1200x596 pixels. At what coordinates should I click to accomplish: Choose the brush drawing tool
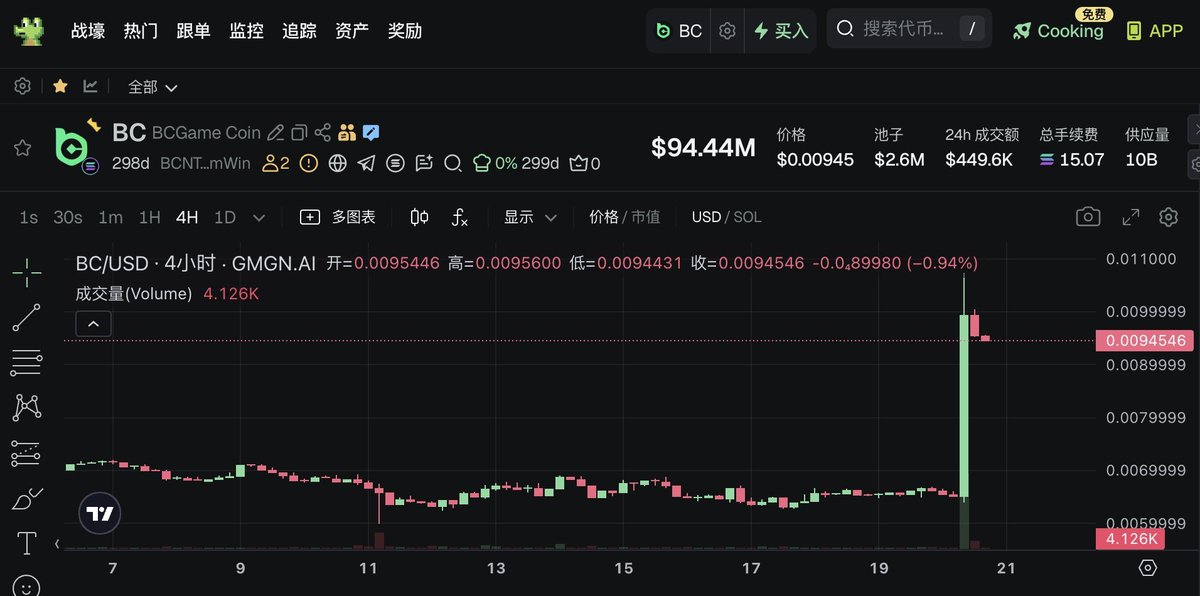click(x=26, y=497)
